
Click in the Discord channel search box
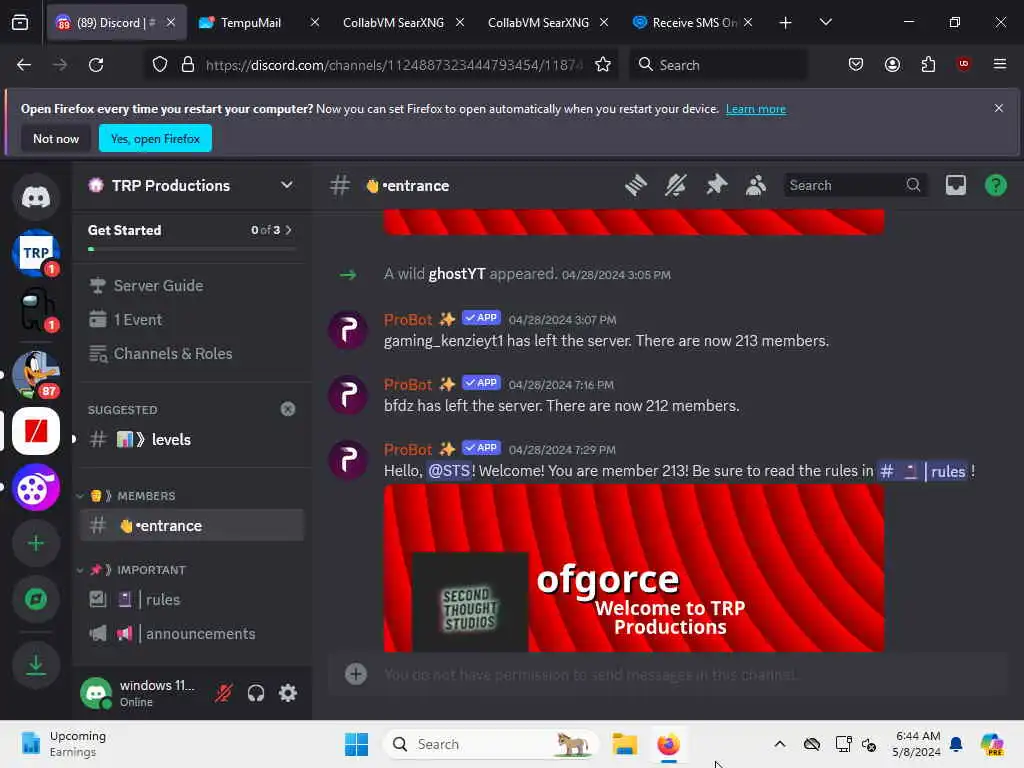tap(854, 185)
